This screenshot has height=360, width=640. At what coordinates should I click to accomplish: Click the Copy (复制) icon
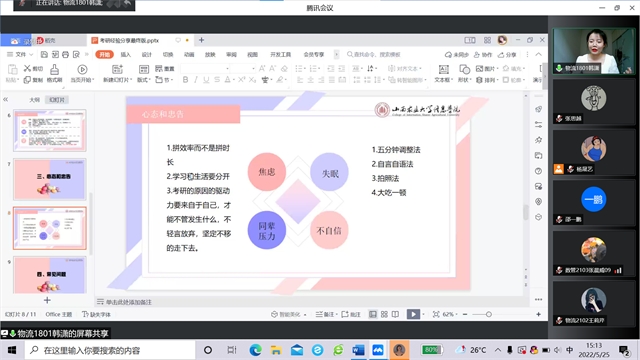(27, 80)
